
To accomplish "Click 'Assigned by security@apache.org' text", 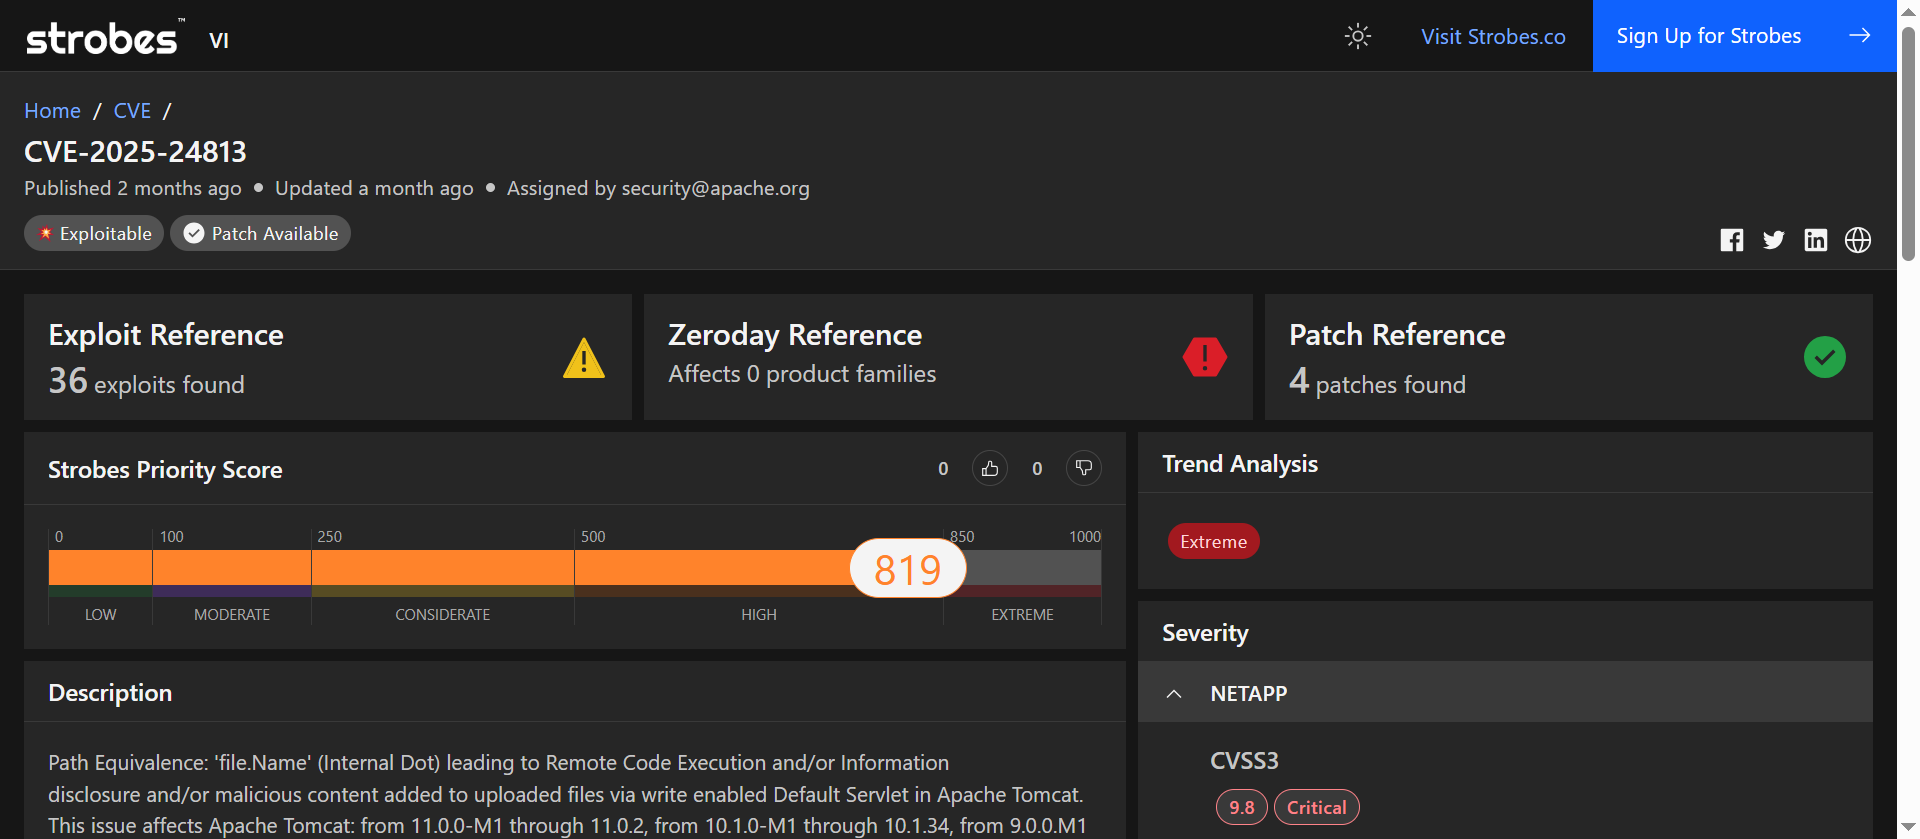I will coord(658,188).
